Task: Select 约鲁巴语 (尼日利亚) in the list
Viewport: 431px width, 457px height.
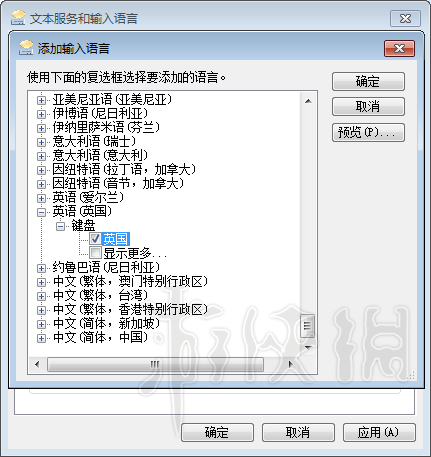Action: point(106,267)
